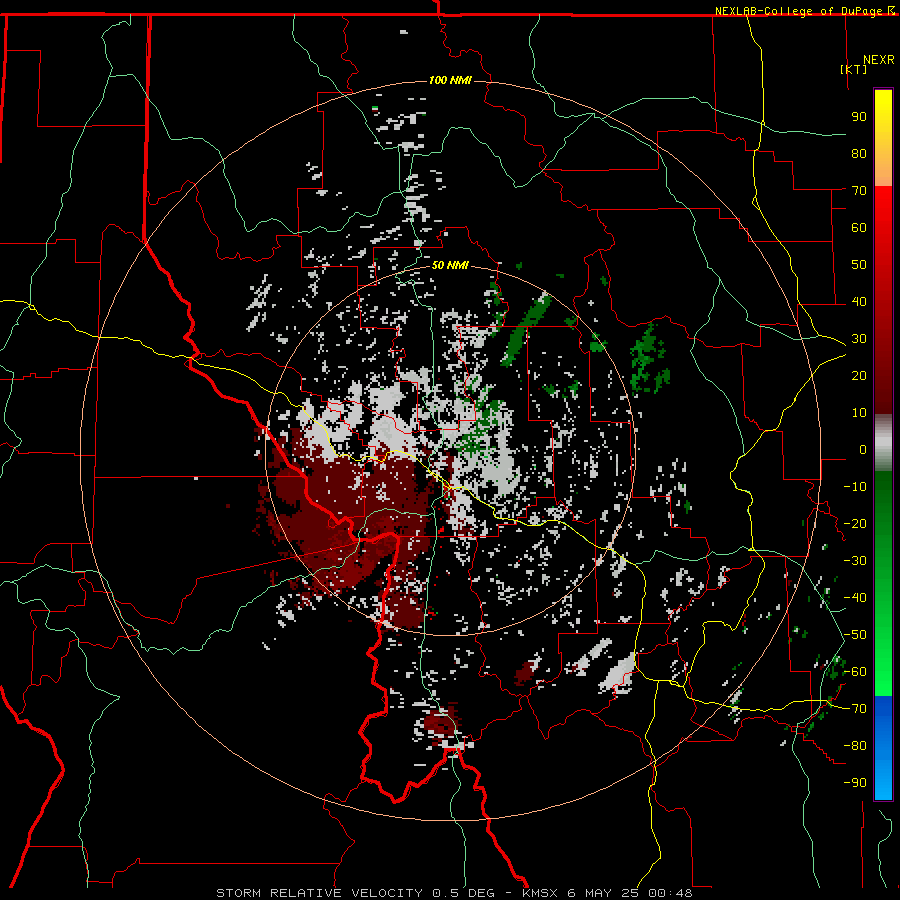Click the 50 value on velocity scale
The height and width of the screenshot is (900, 900).
click(859, 265)
